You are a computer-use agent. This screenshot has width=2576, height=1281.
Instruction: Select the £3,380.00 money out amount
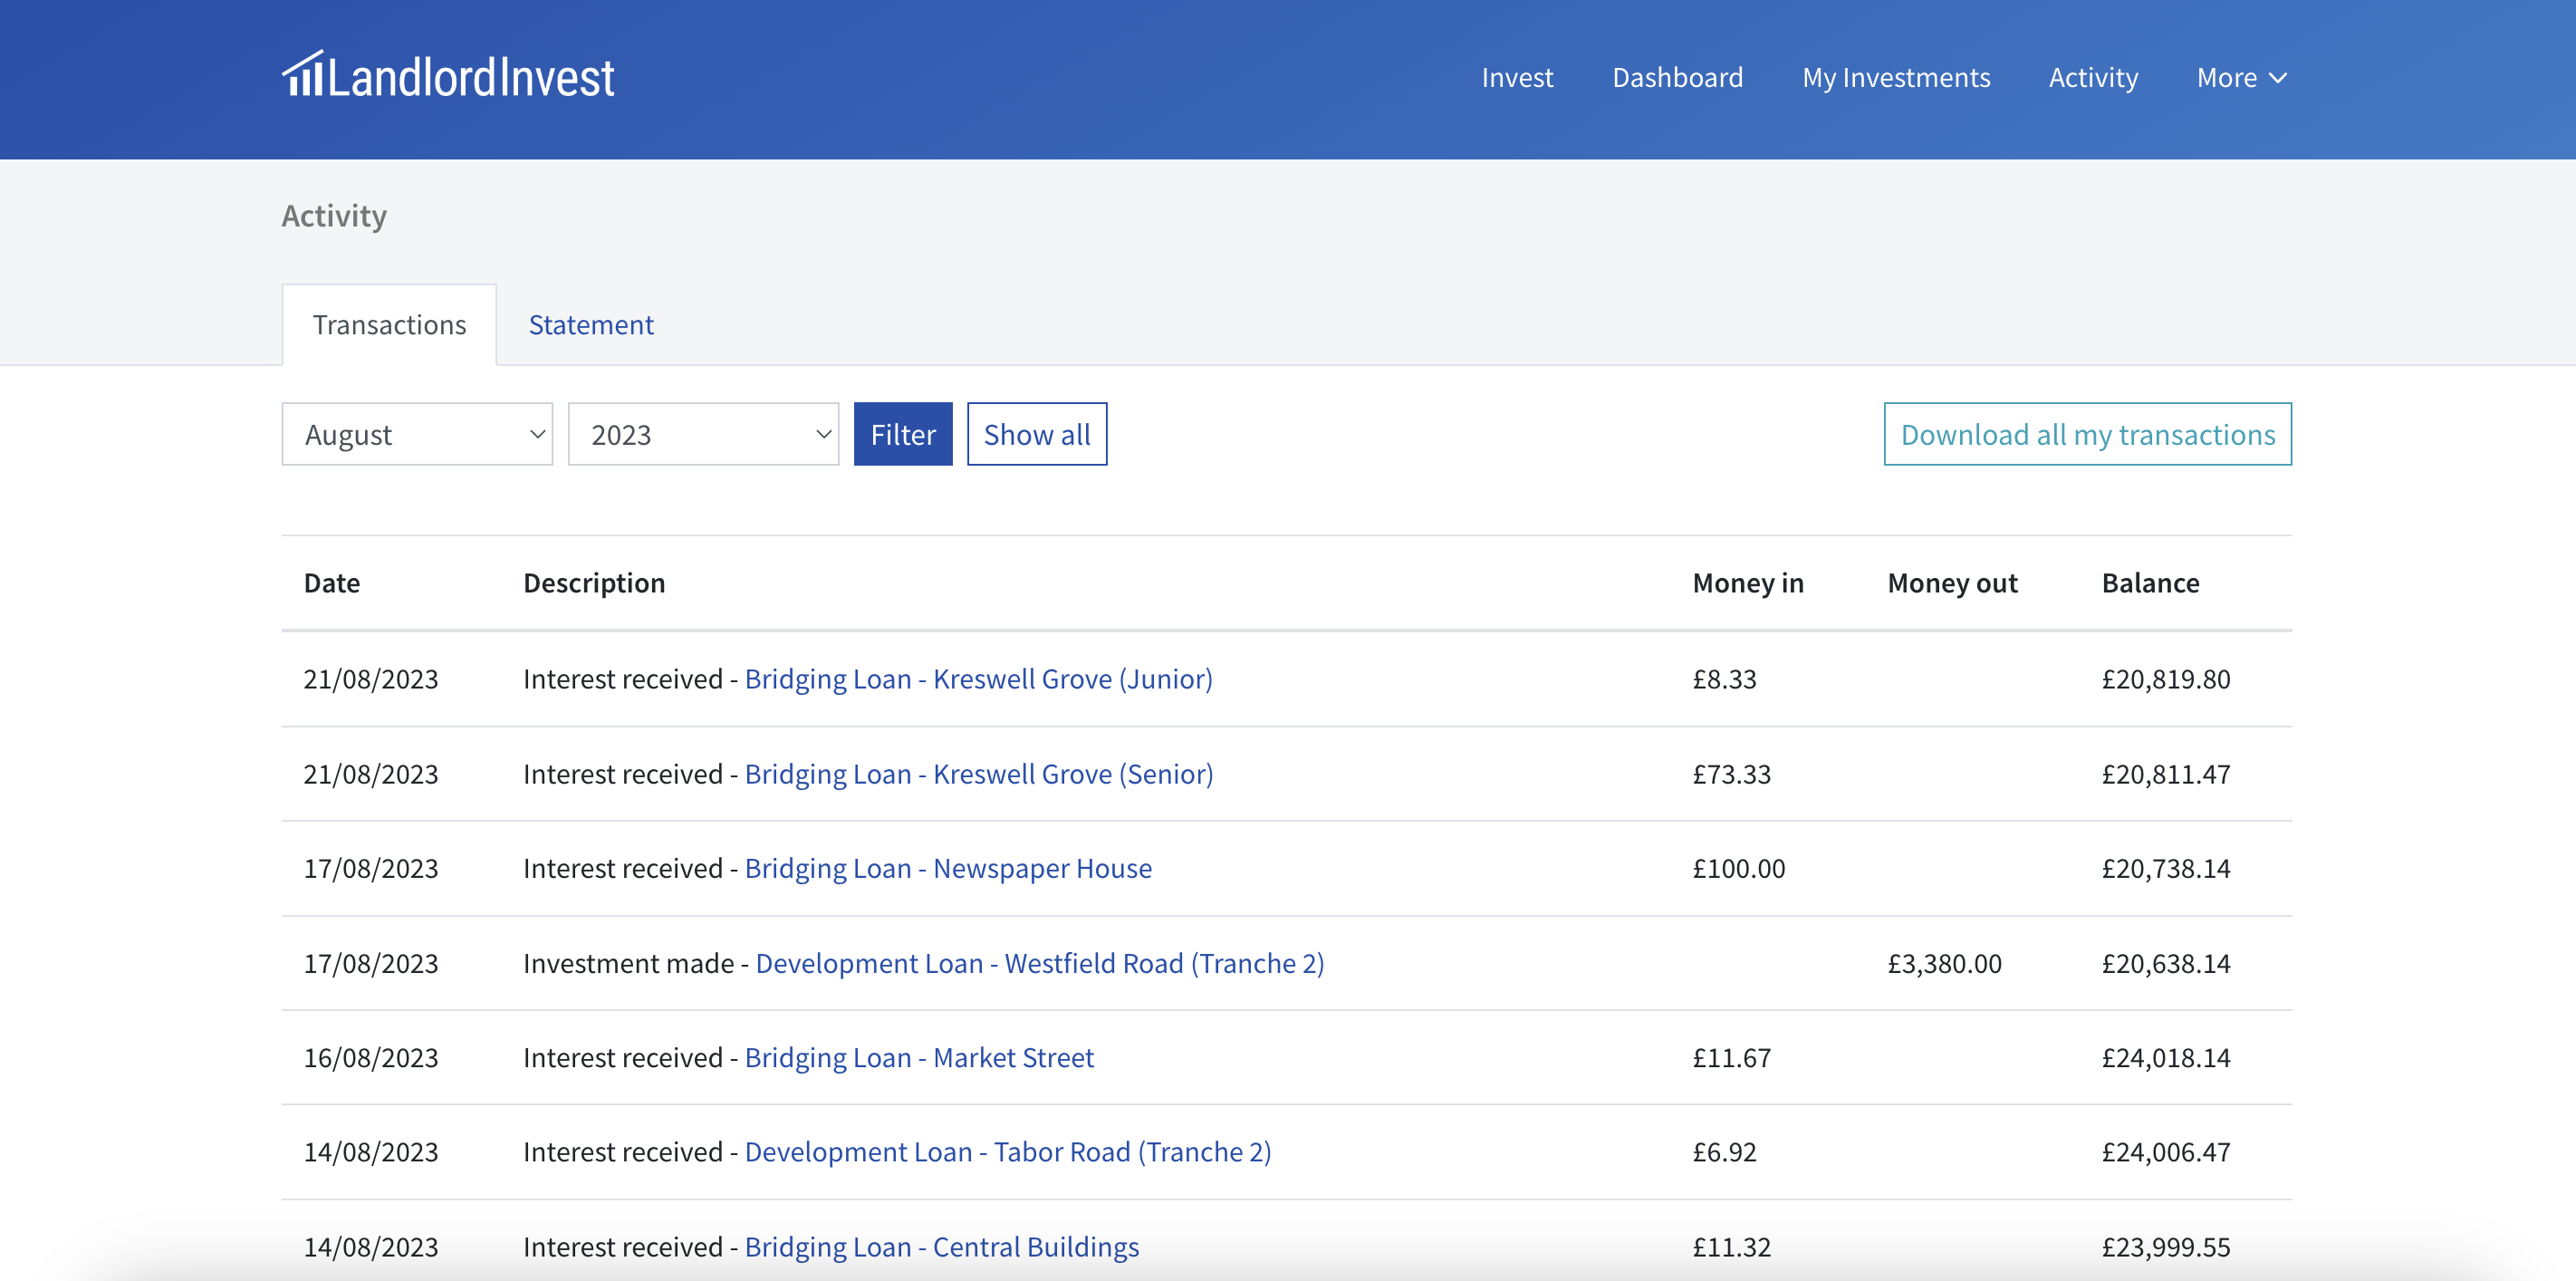[1944, 963]
